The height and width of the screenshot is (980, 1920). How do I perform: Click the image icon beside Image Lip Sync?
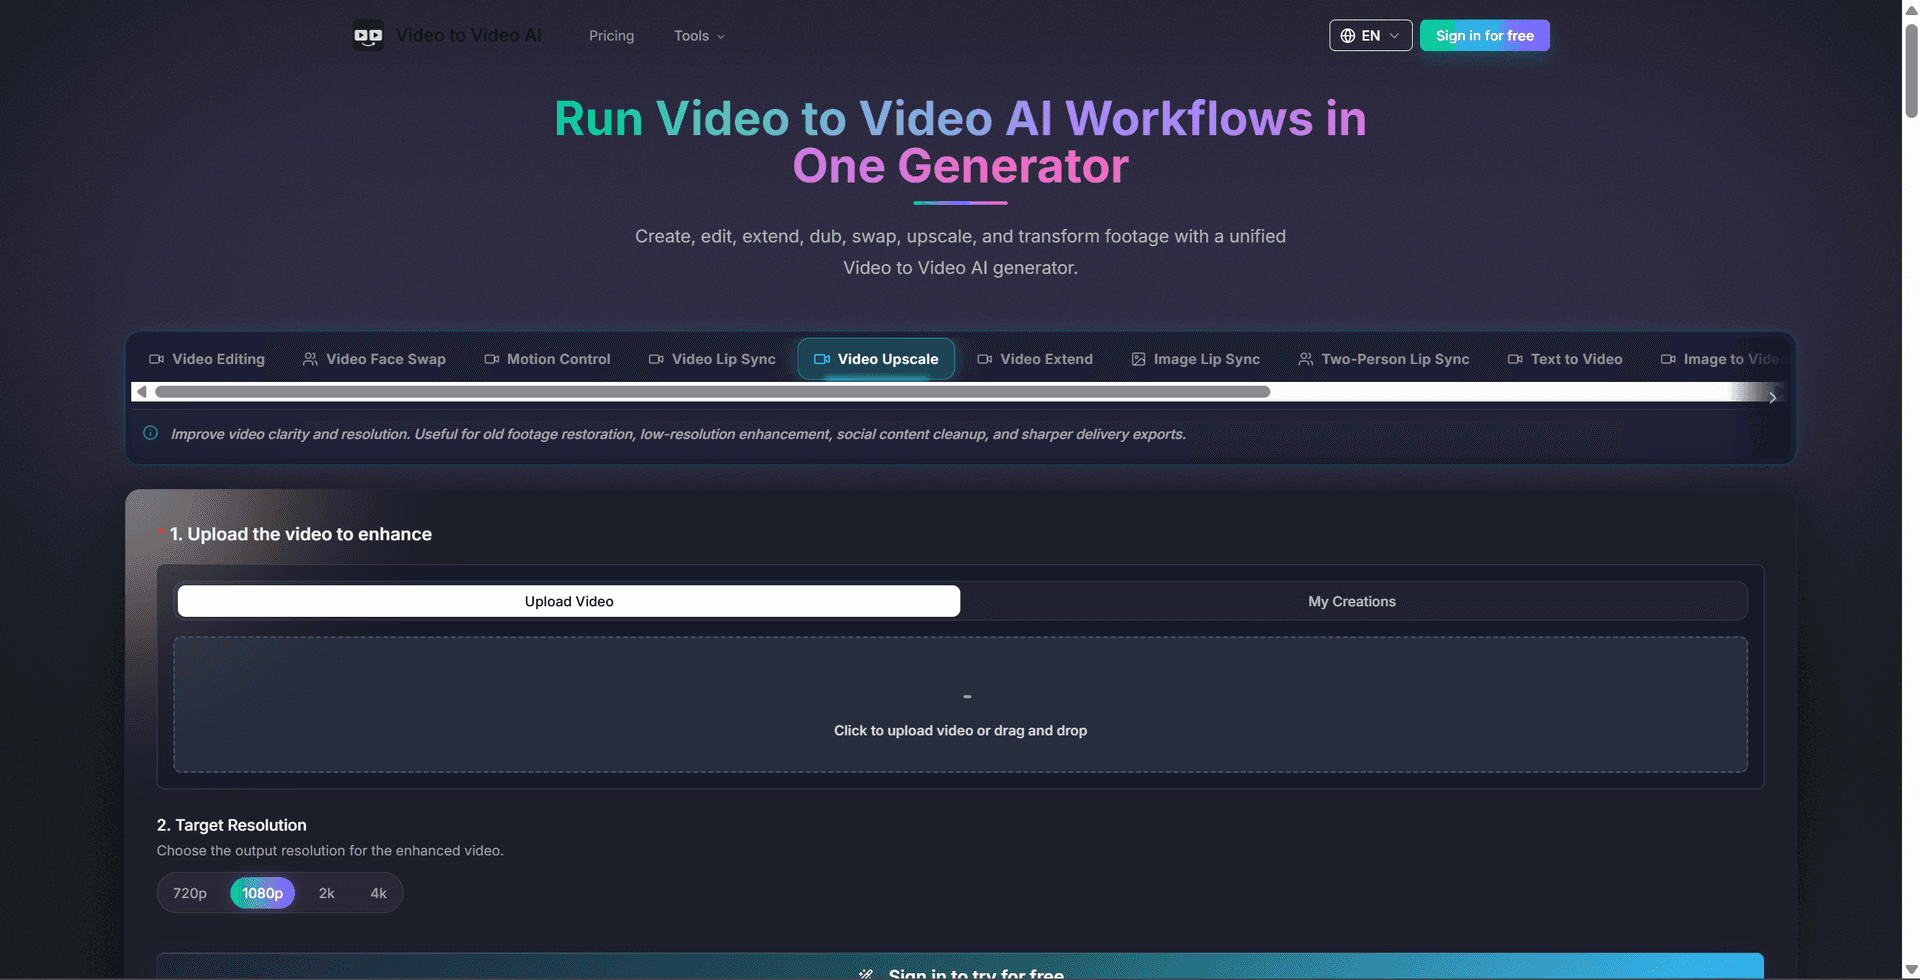1138,359
